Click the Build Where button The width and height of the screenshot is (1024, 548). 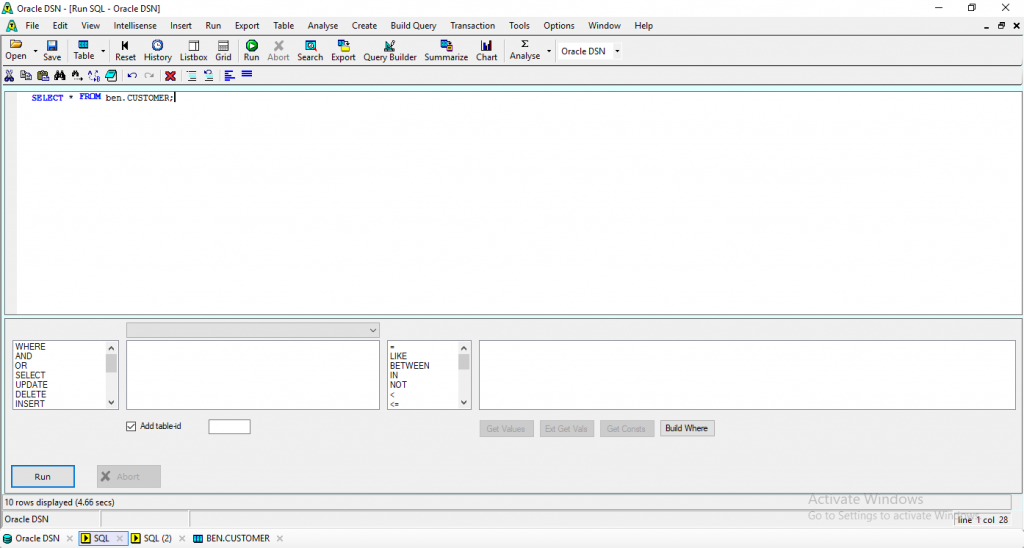687,428
